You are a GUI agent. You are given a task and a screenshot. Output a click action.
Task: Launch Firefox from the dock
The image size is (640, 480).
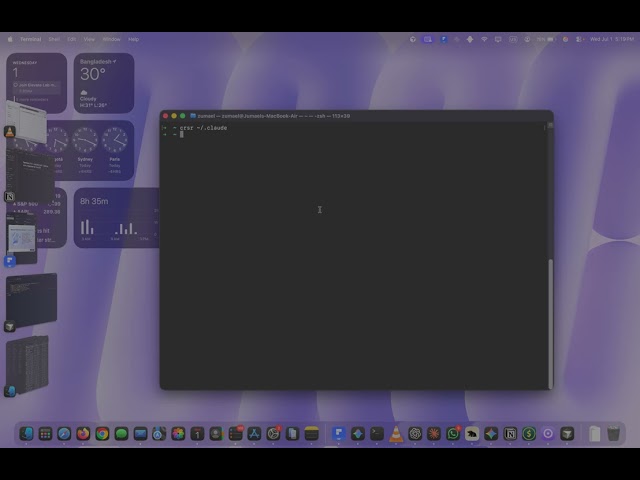click(83, 433)
